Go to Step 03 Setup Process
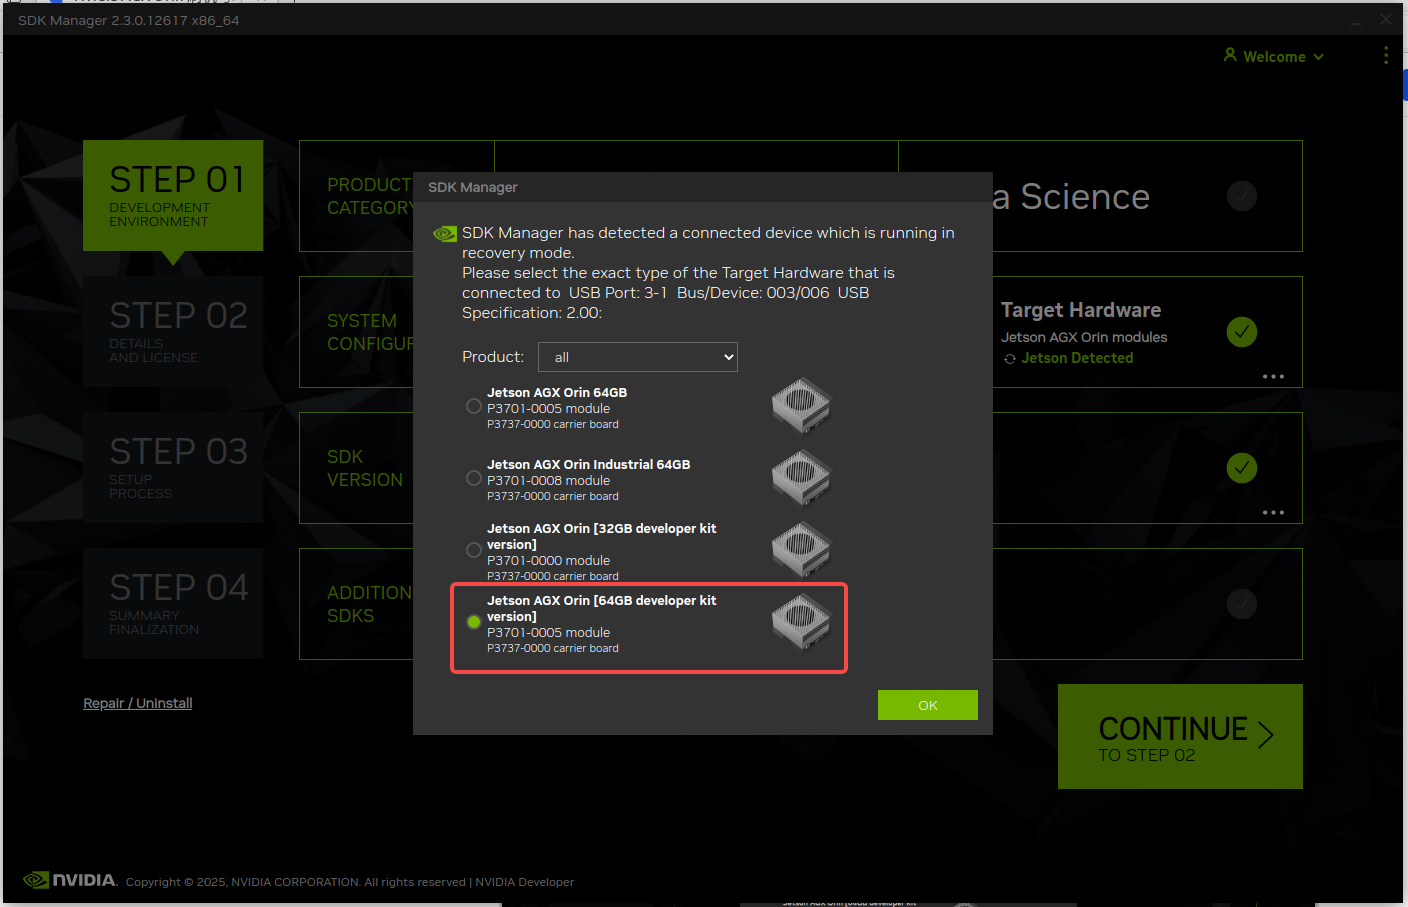The height and width of the screenshot is (907, 1408). click(x=173, y=467)
